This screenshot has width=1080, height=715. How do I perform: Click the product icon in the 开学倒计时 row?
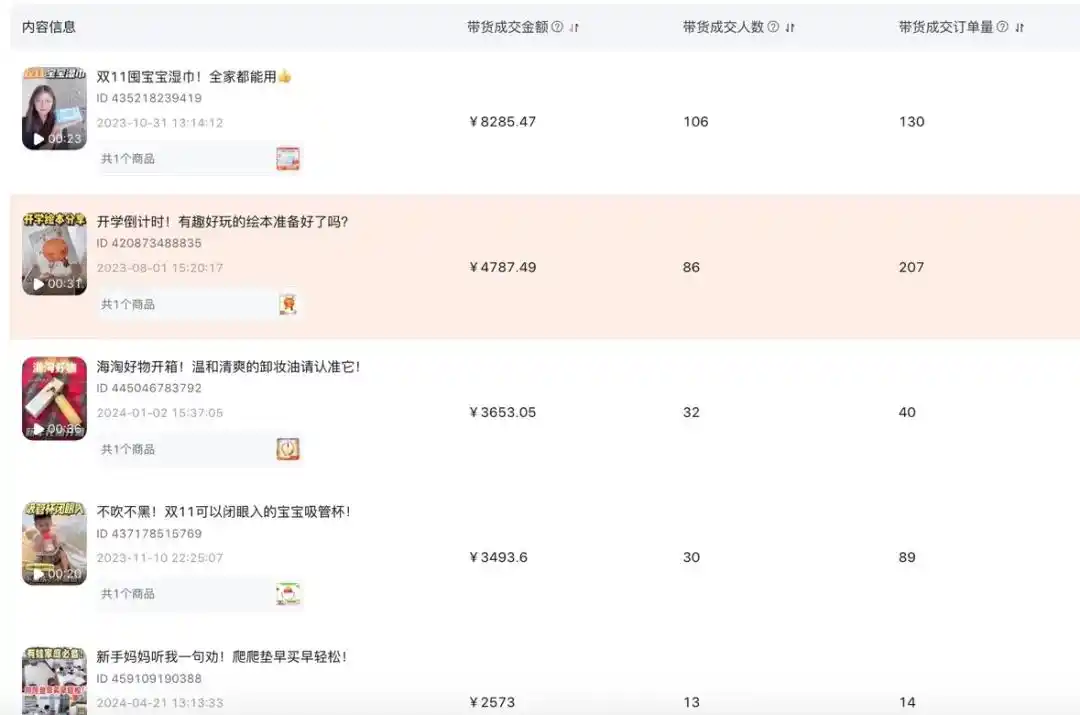coord(288,303)
